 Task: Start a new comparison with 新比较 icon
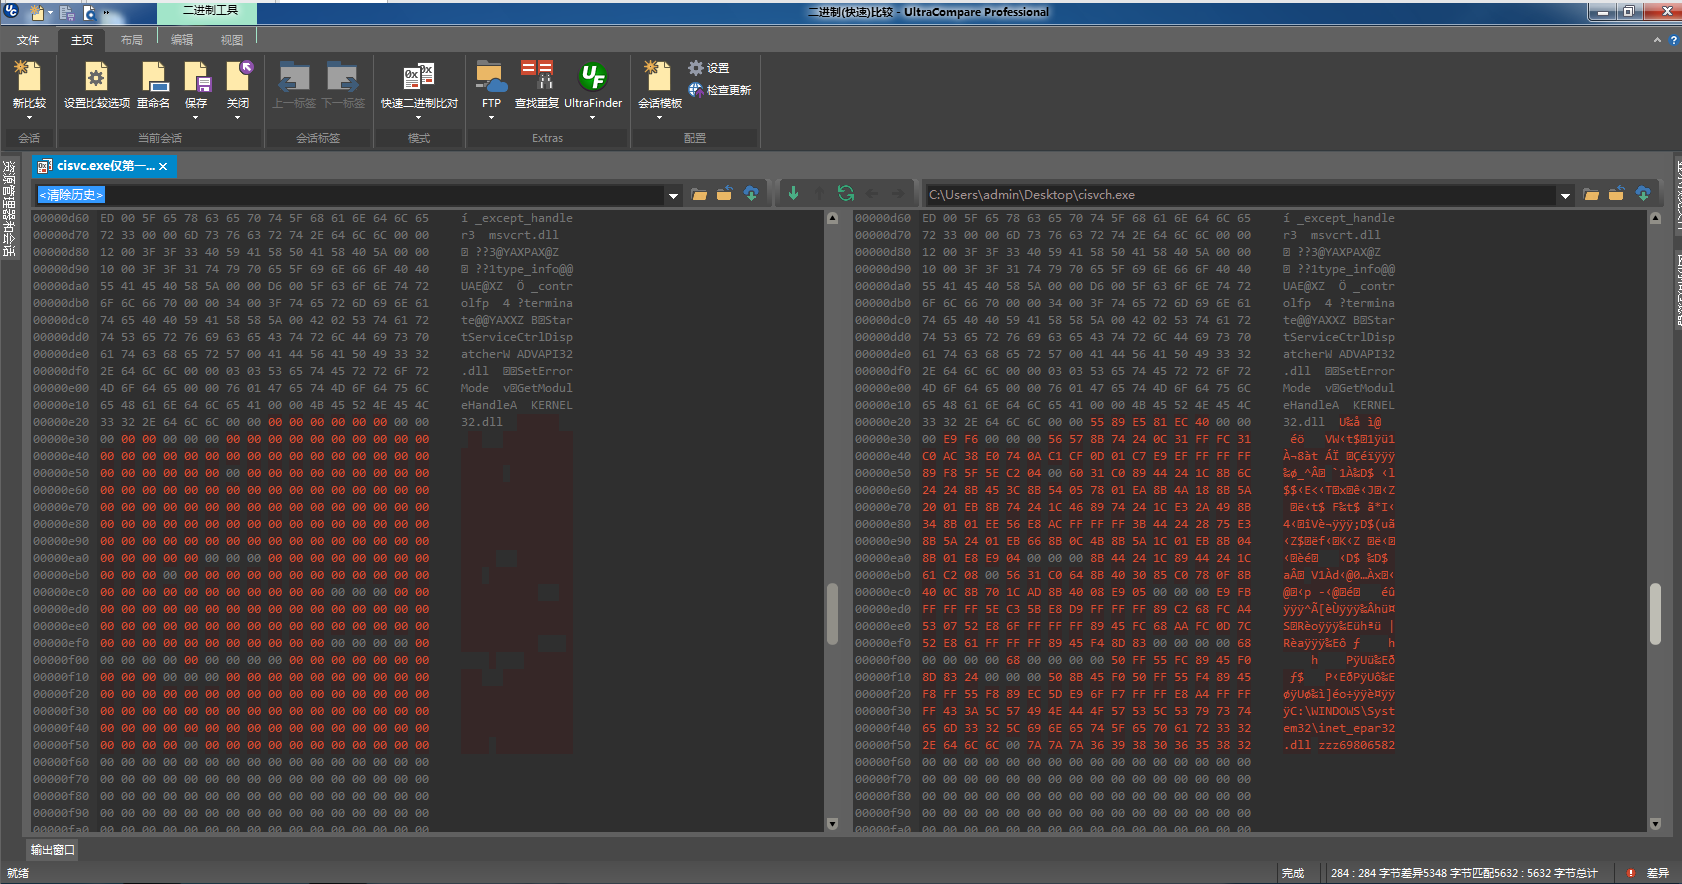[x=28, y=77]
